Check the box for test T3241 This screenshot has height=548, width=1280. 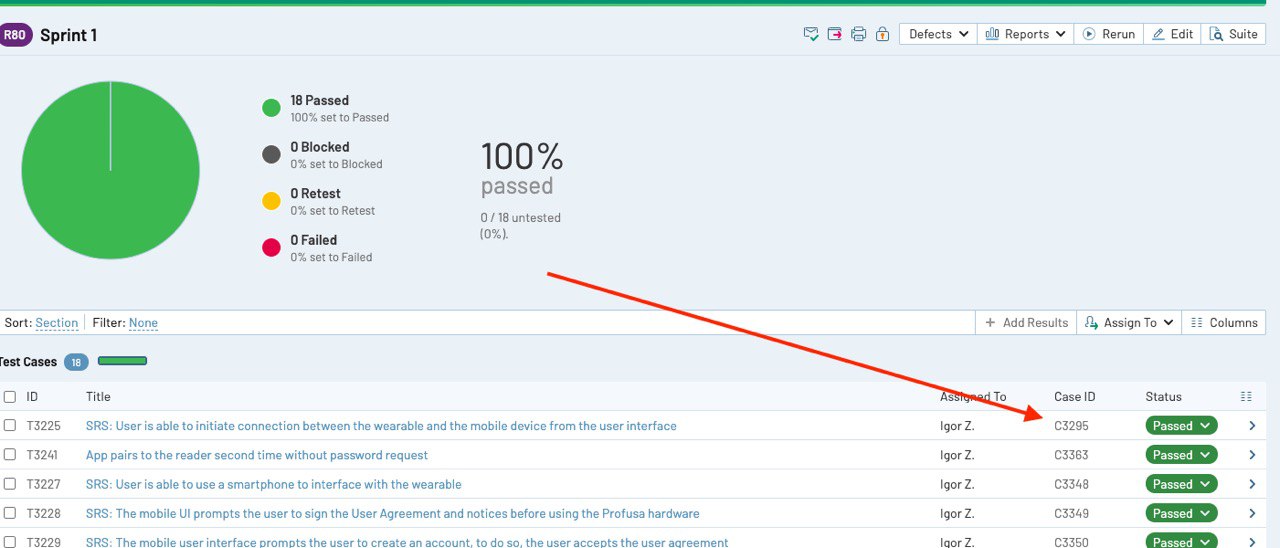coord(10,454)
